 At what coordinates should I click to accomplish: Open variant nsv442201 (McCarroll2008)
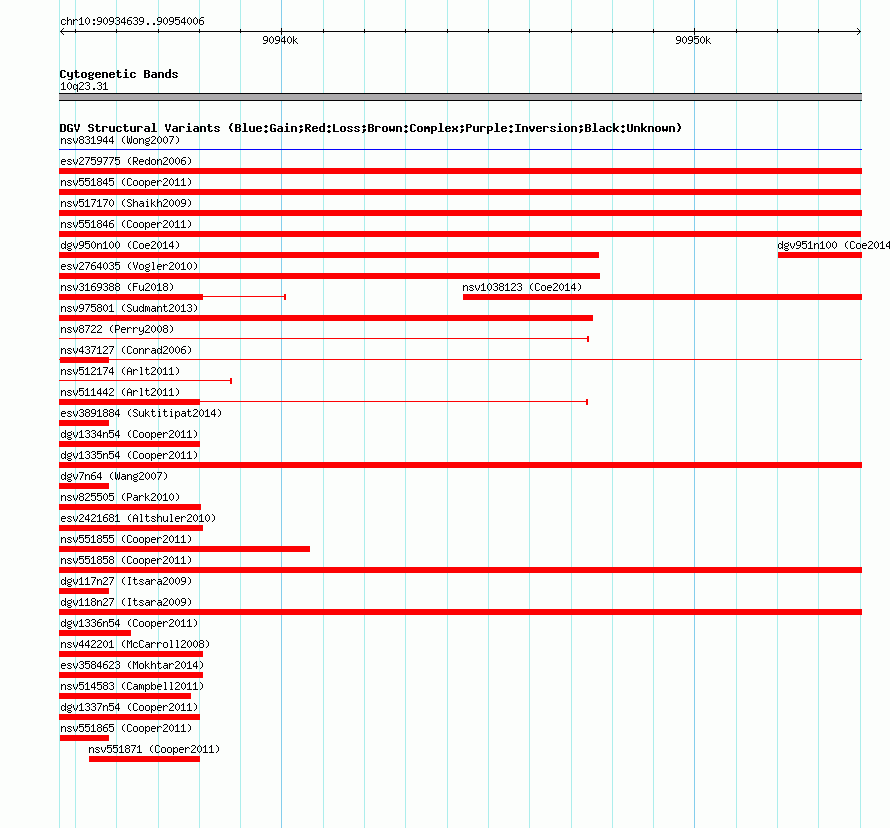[x=135, y=644]
